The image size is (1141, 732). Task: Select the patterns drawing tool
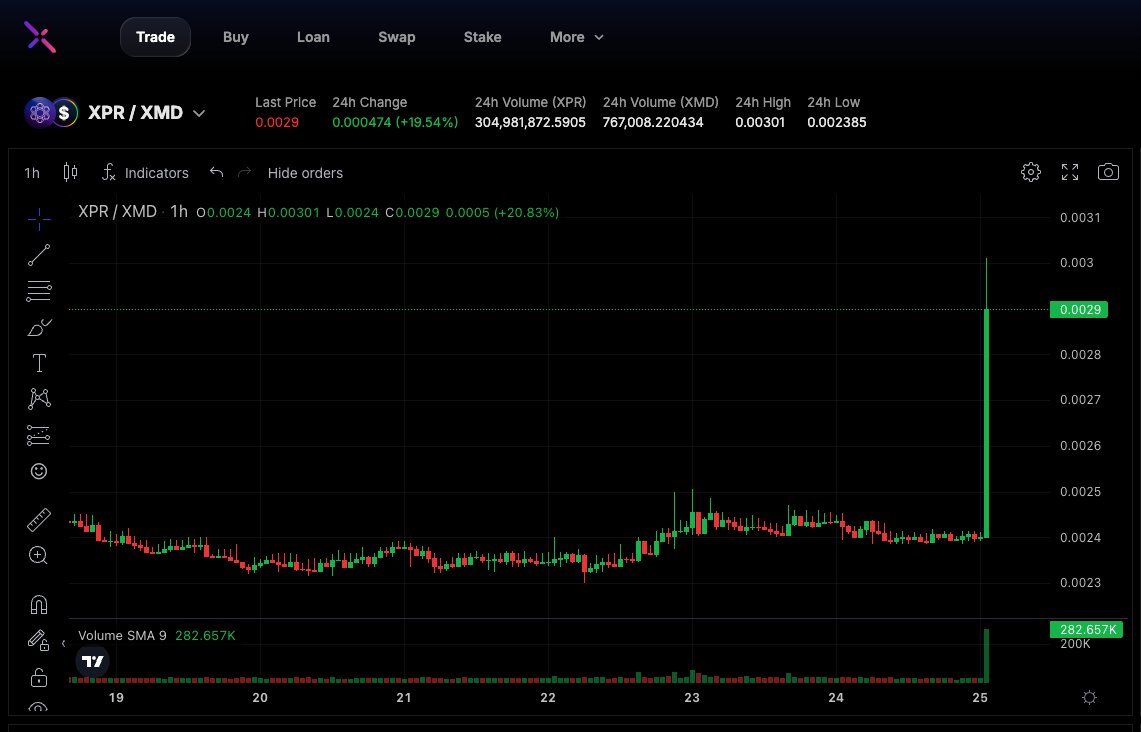click(x=39, y=399)
